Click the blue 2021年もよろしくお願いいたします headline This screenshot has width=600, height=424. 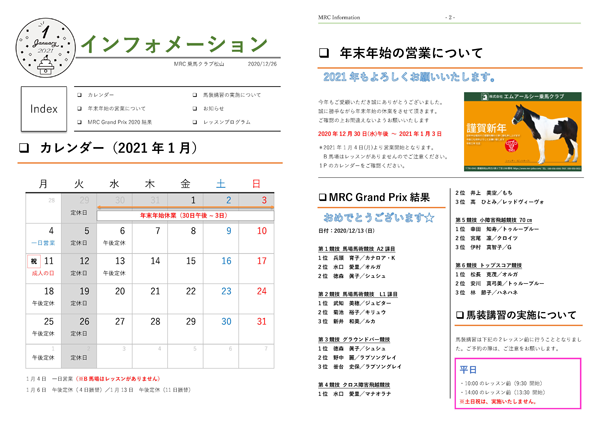pyautogui.click(x=409, y=77)
